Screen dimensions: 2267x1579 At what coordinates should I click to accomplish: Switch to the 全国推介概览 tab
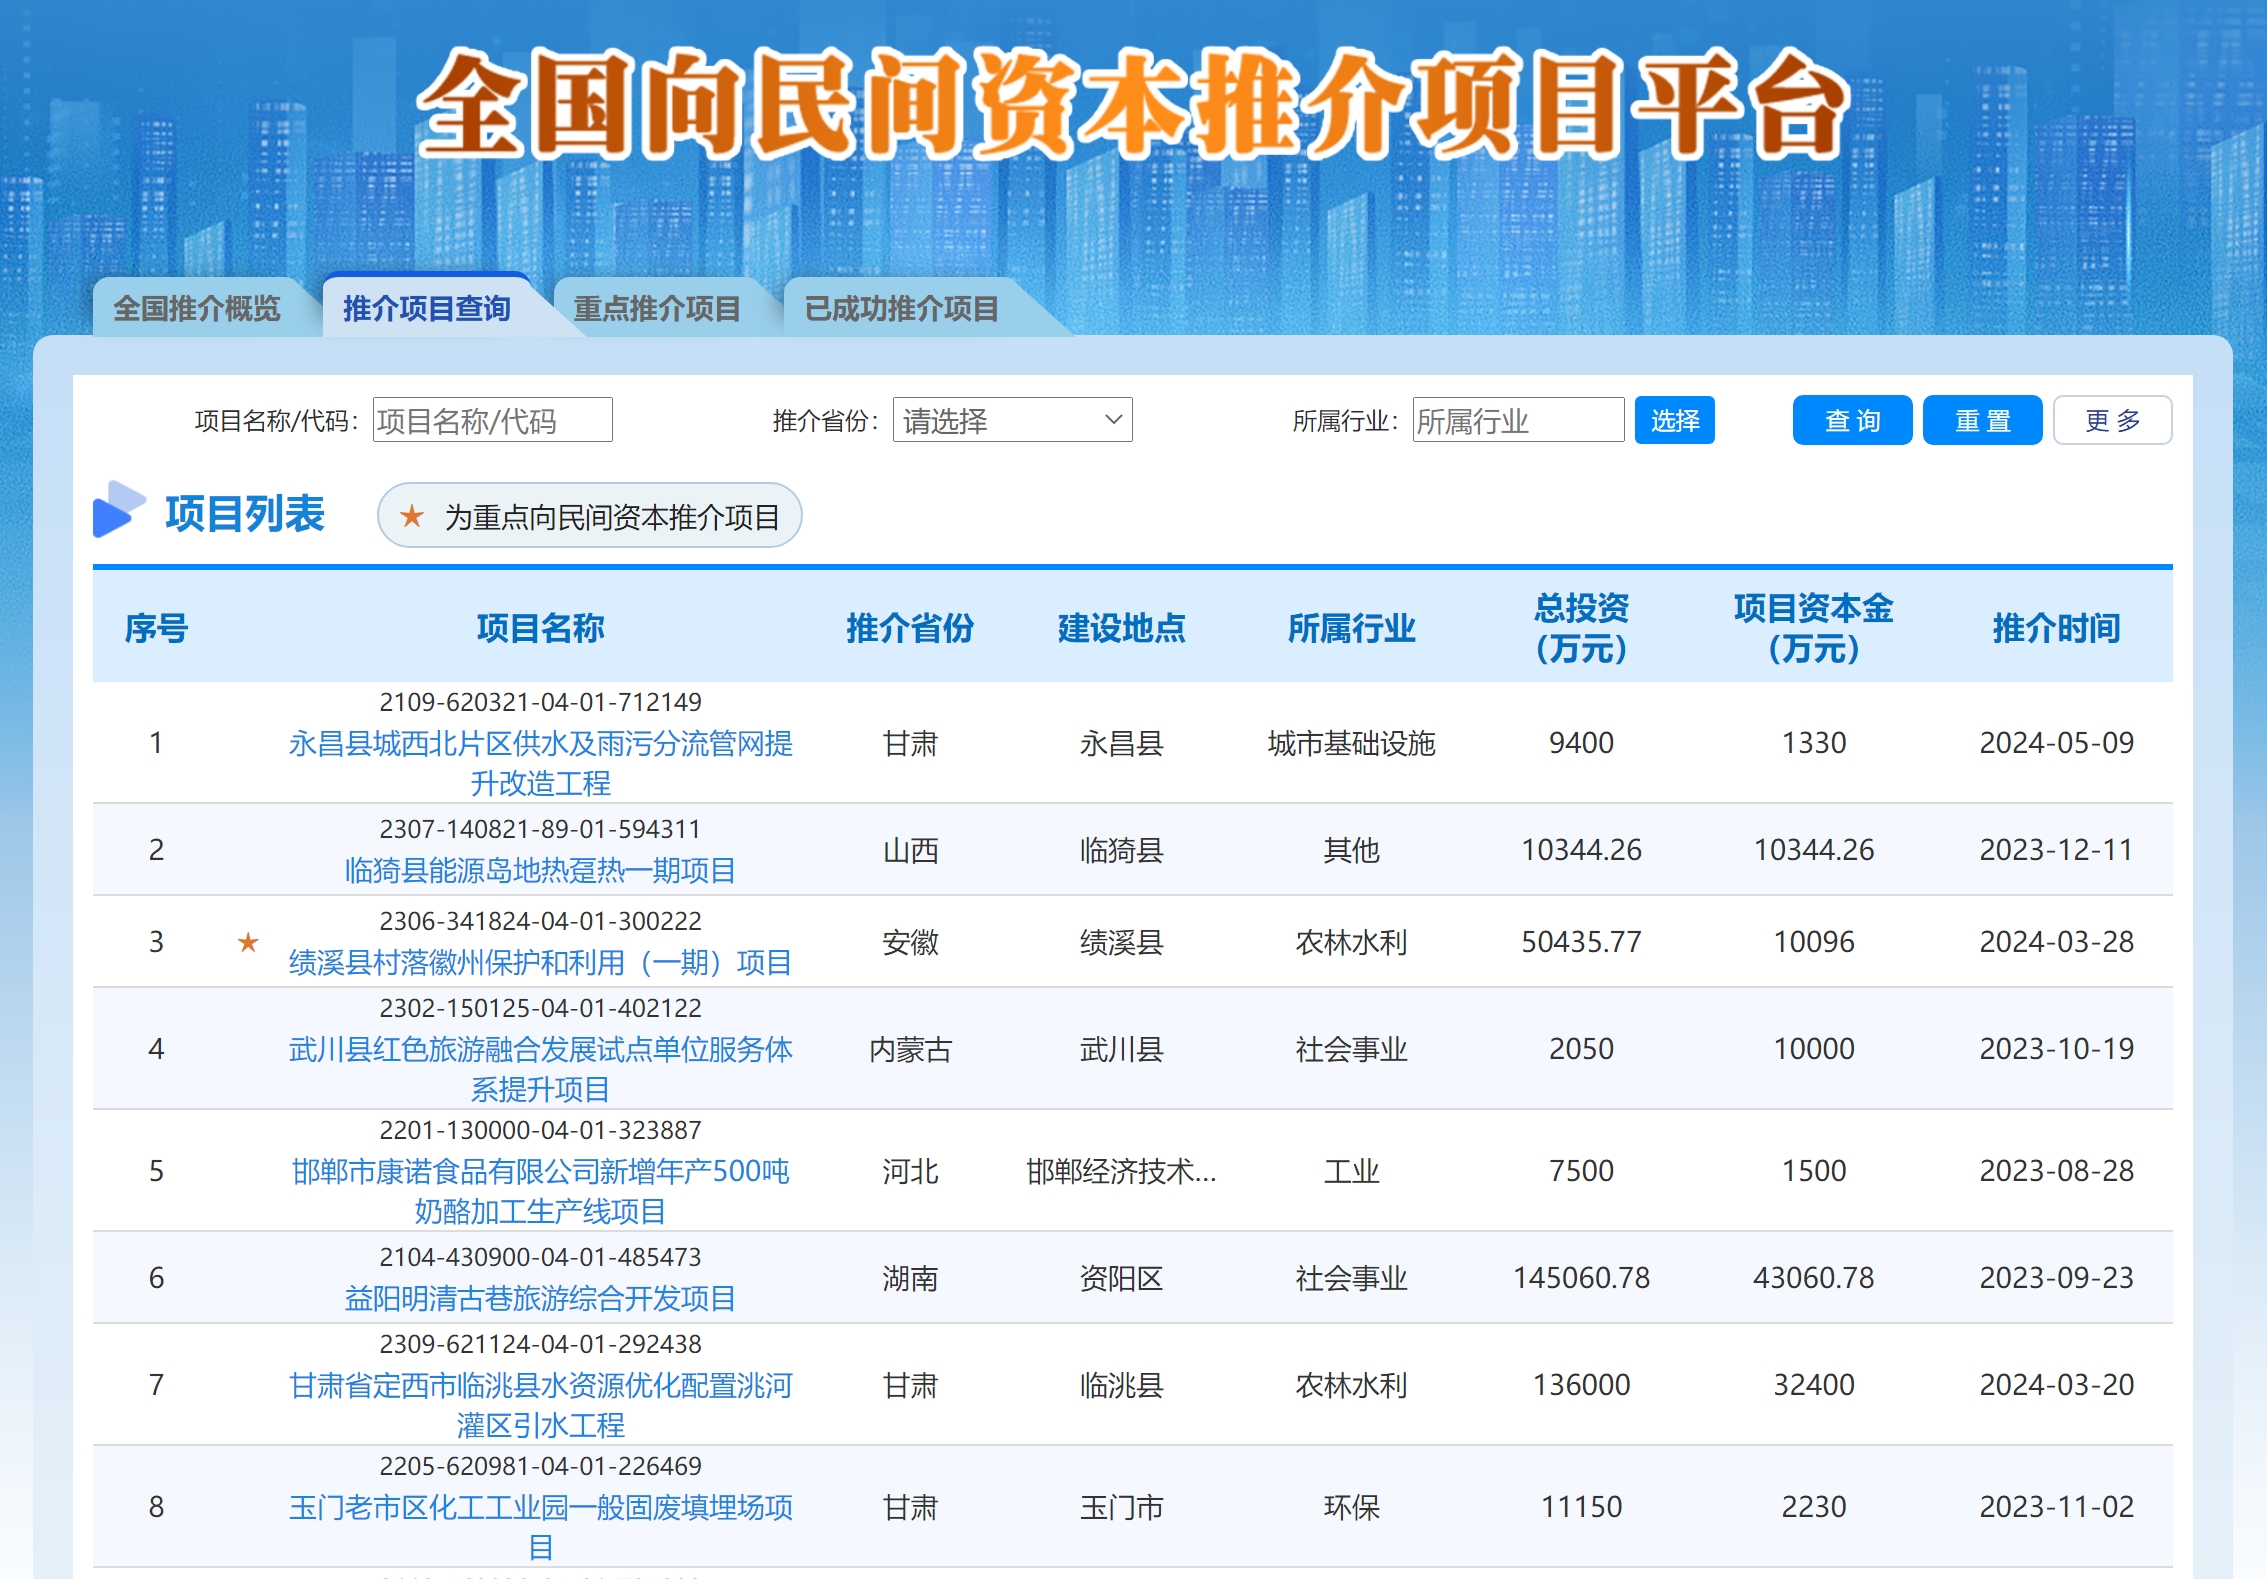coord(196,308)
